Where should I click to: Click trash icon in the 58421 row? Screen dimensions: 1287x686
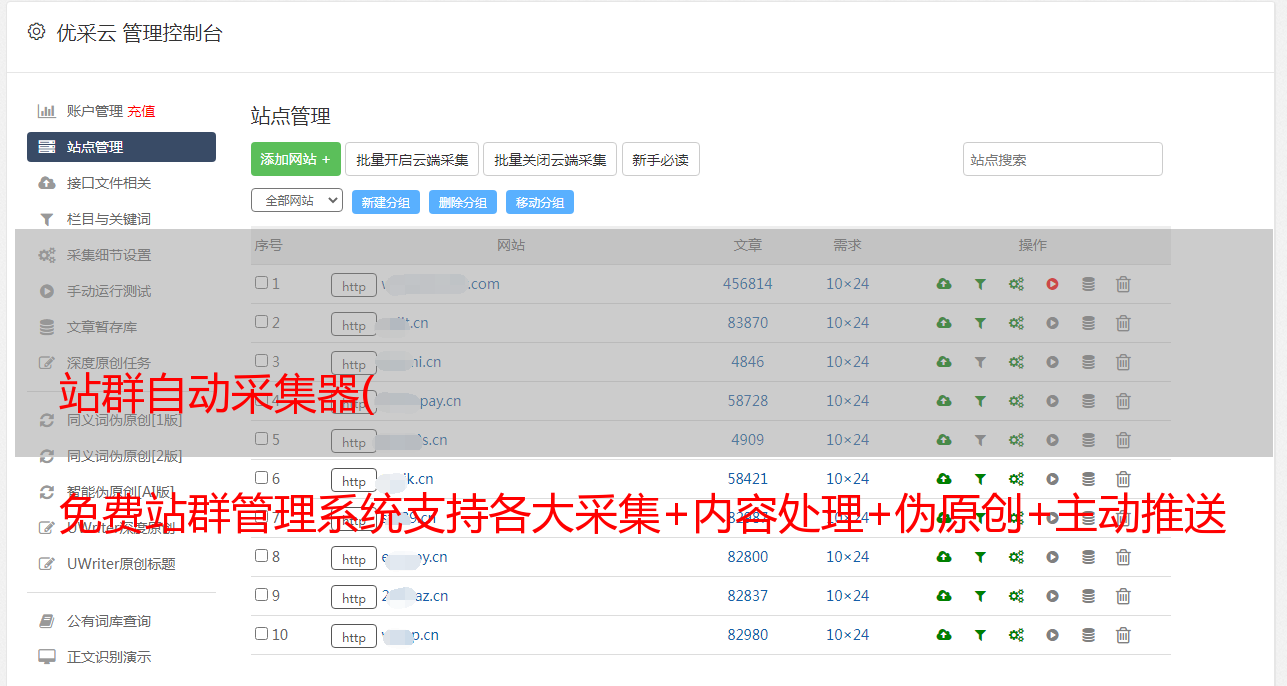pyautogui.click(x=1123, y=479)
